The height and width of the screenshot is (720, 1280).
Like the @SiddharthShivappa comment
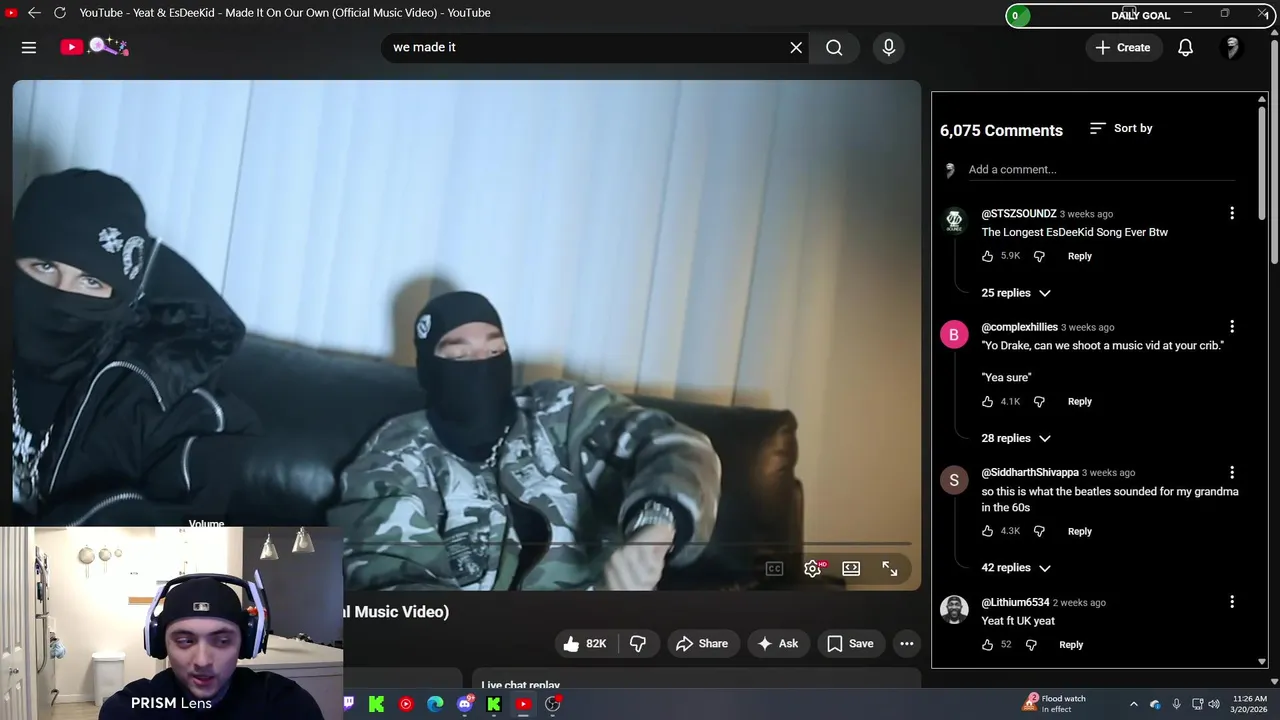pos(988,531)
